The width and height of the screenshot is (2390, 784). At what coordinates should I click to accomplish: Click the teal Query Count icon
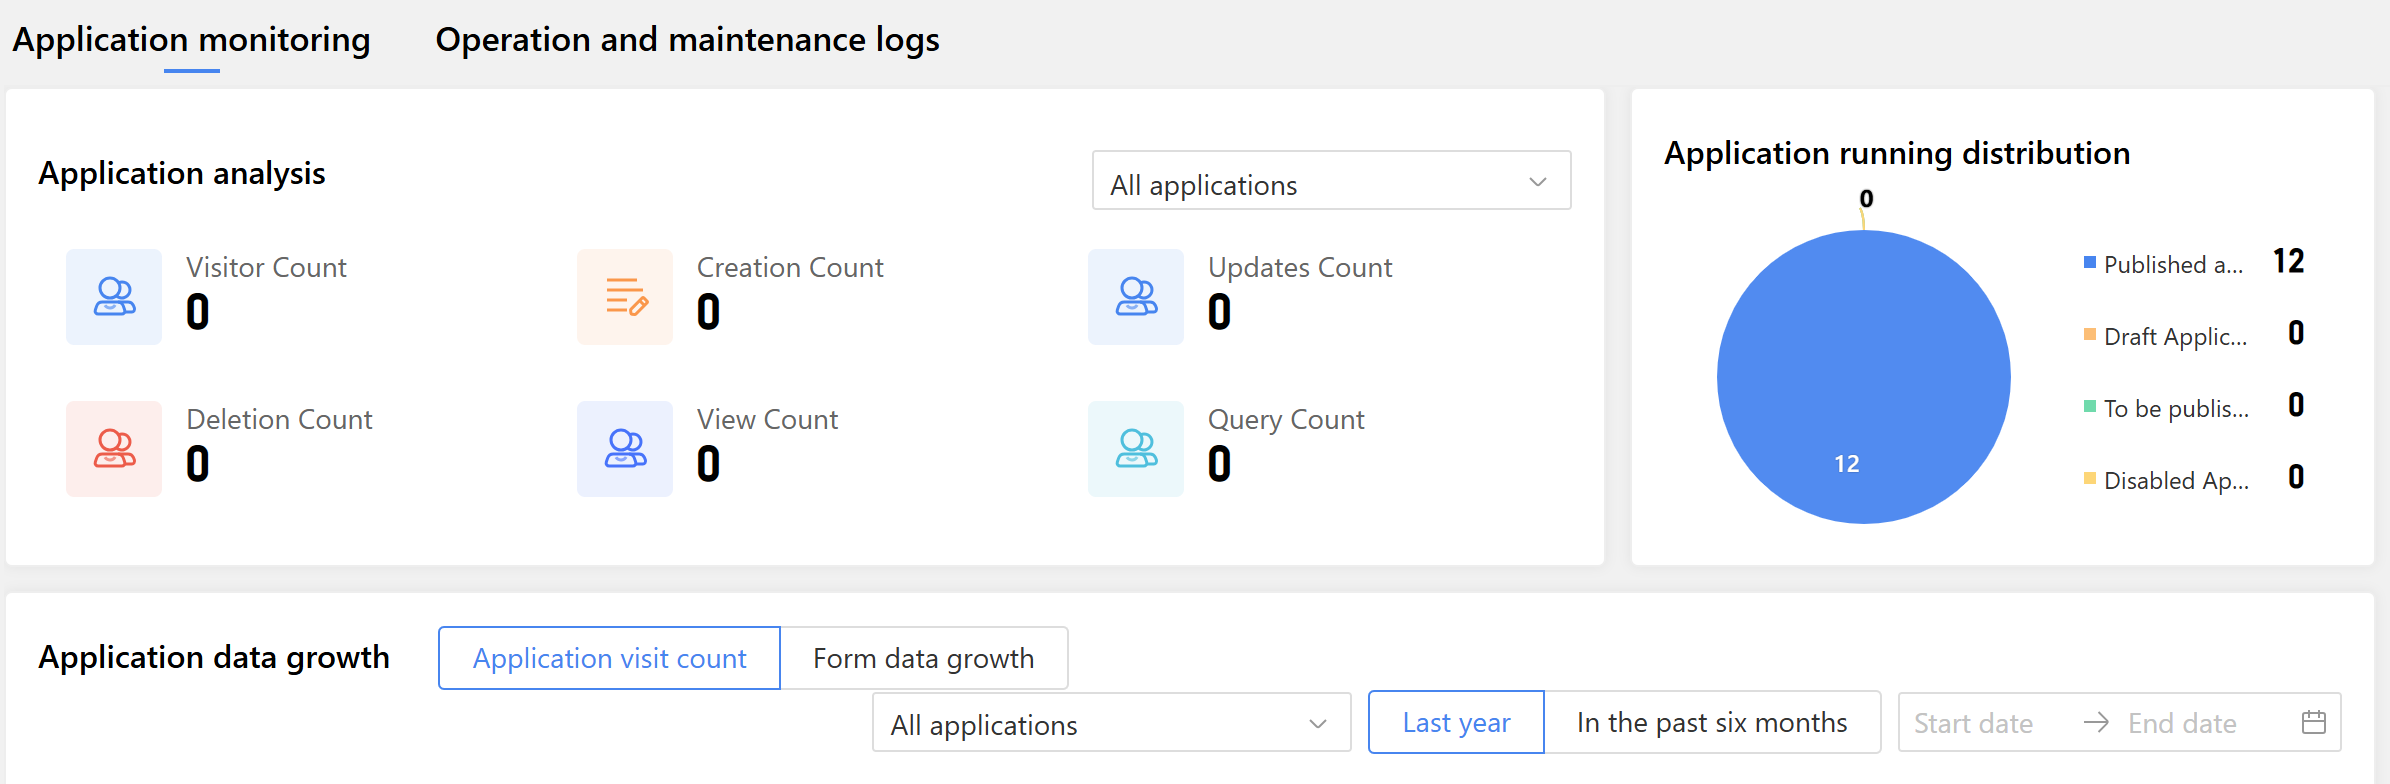coord(1136,449)
